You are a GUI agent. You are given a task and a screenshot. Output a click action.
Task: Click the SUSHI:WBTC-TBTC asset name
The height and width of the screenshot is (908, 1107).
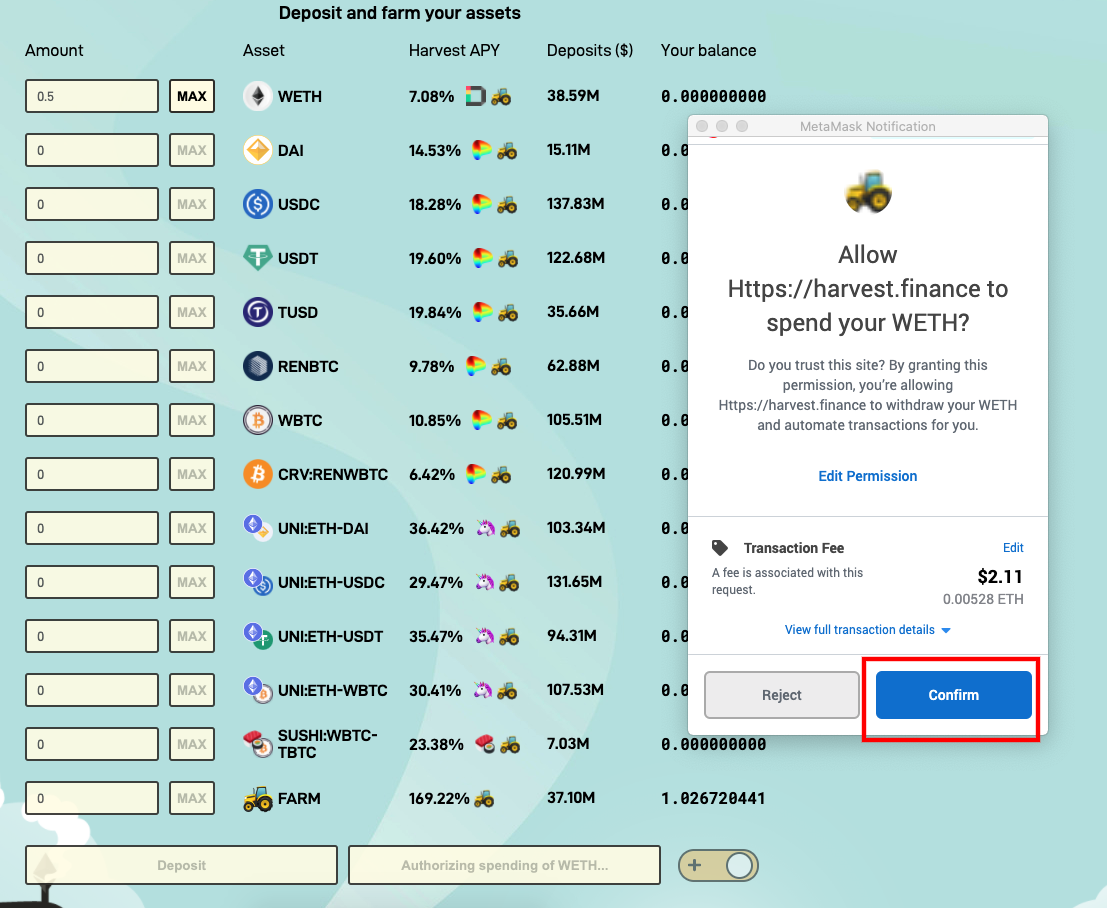coord(328,743)
